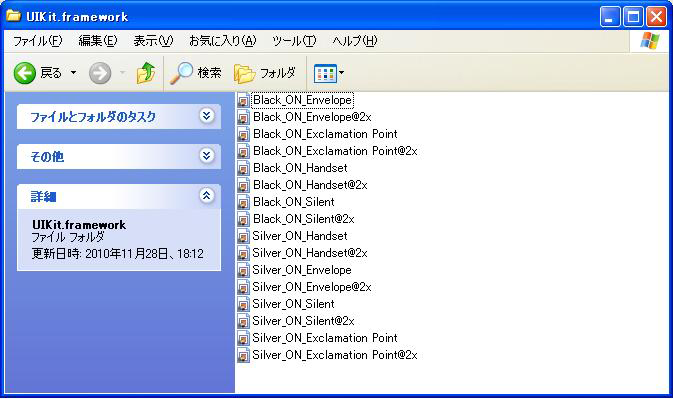The height and width of the screenshot is (399, 673).
Task: Open the ツール(T) menu
Action: tap(294, 41)
